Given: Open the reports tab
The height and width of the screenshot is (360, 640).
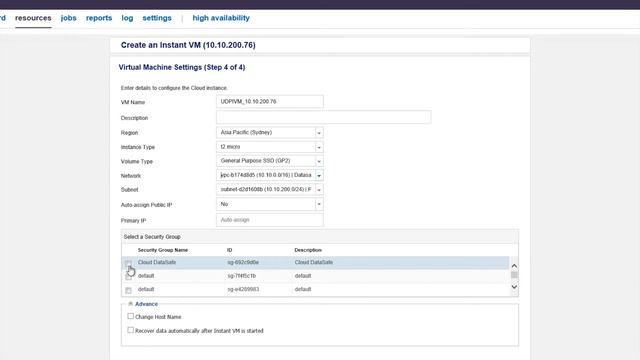Looking at the screenshot, I should click(99, 18).
